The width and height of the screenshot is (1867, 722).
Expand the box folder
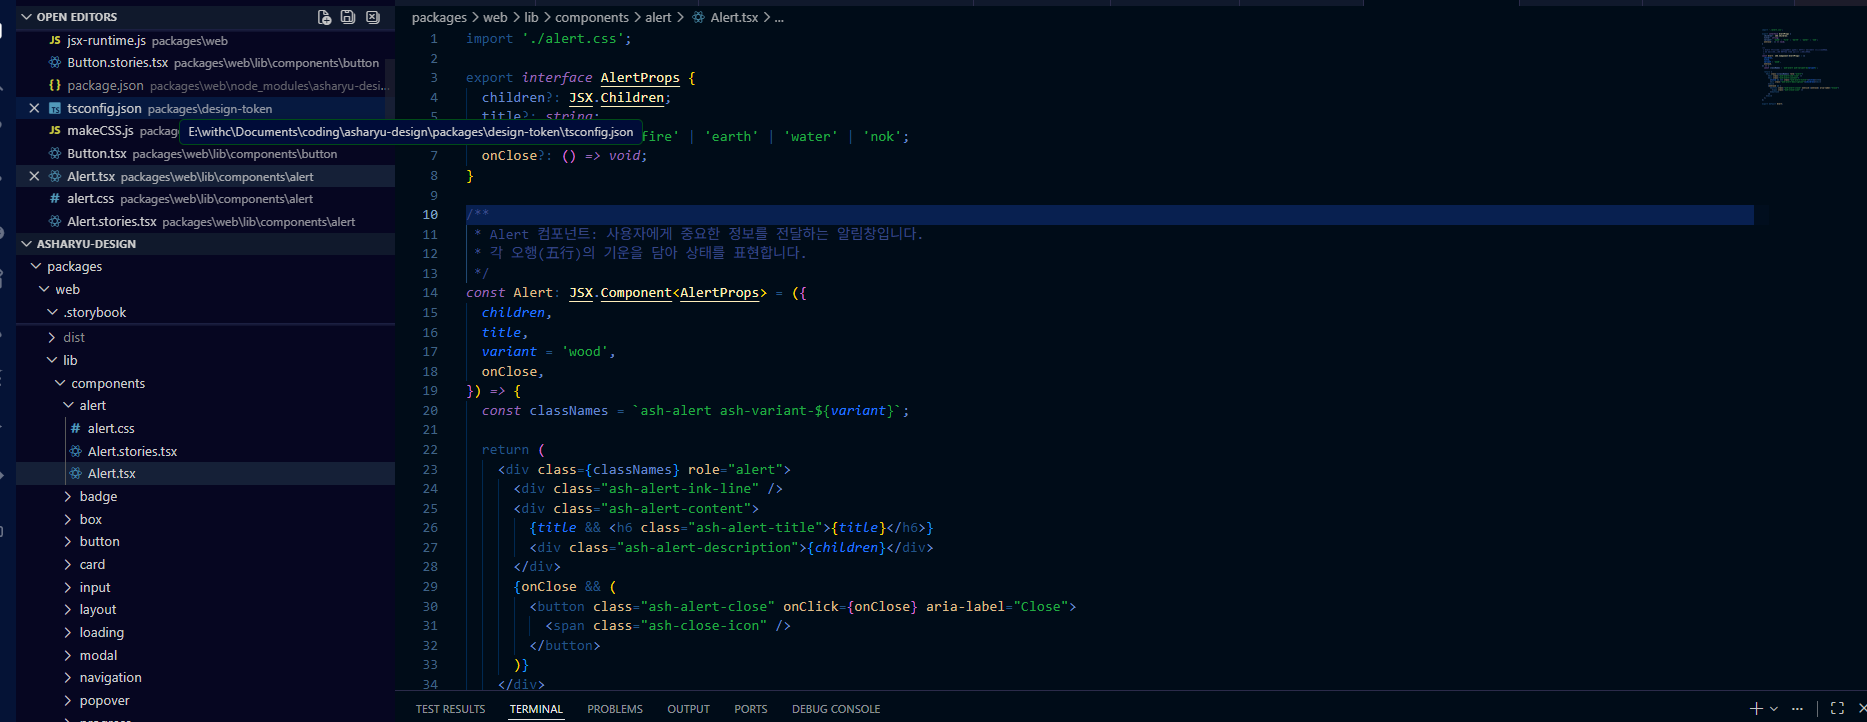click(x=68, y=519)
